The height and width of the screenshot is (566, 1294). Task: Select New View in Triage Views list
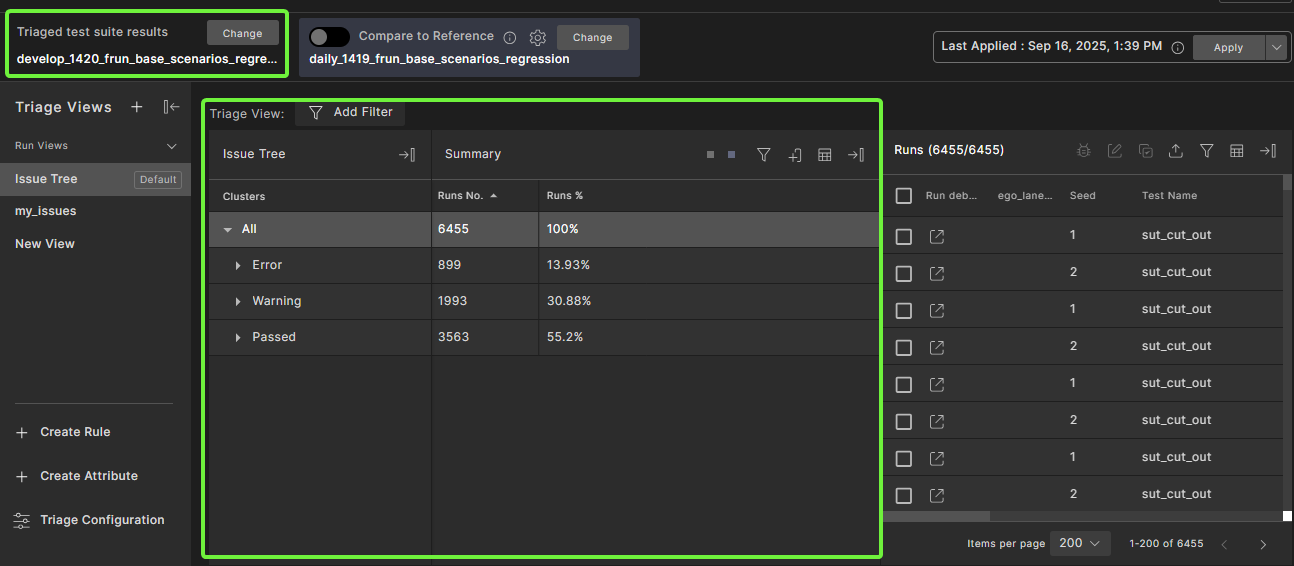[x=45, y=244]
